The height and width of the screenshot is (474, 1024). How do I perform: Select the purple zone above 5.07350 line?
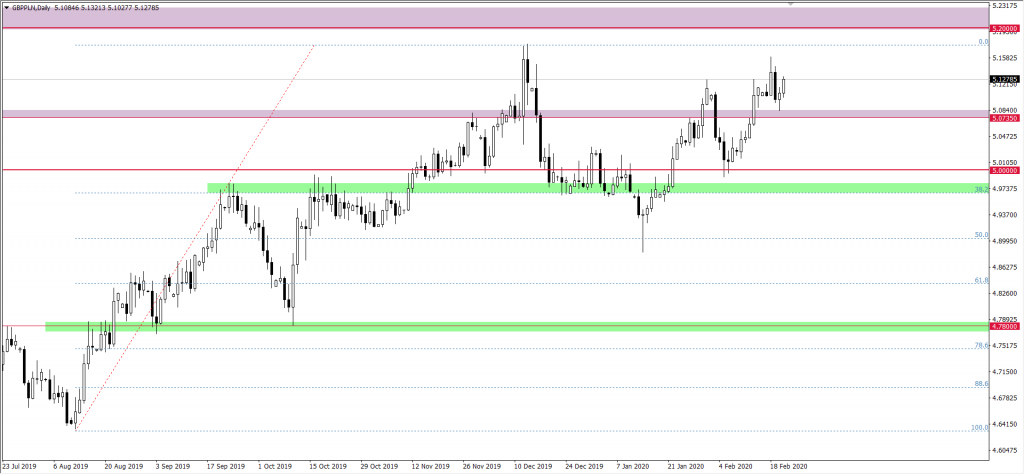[496, 114]
